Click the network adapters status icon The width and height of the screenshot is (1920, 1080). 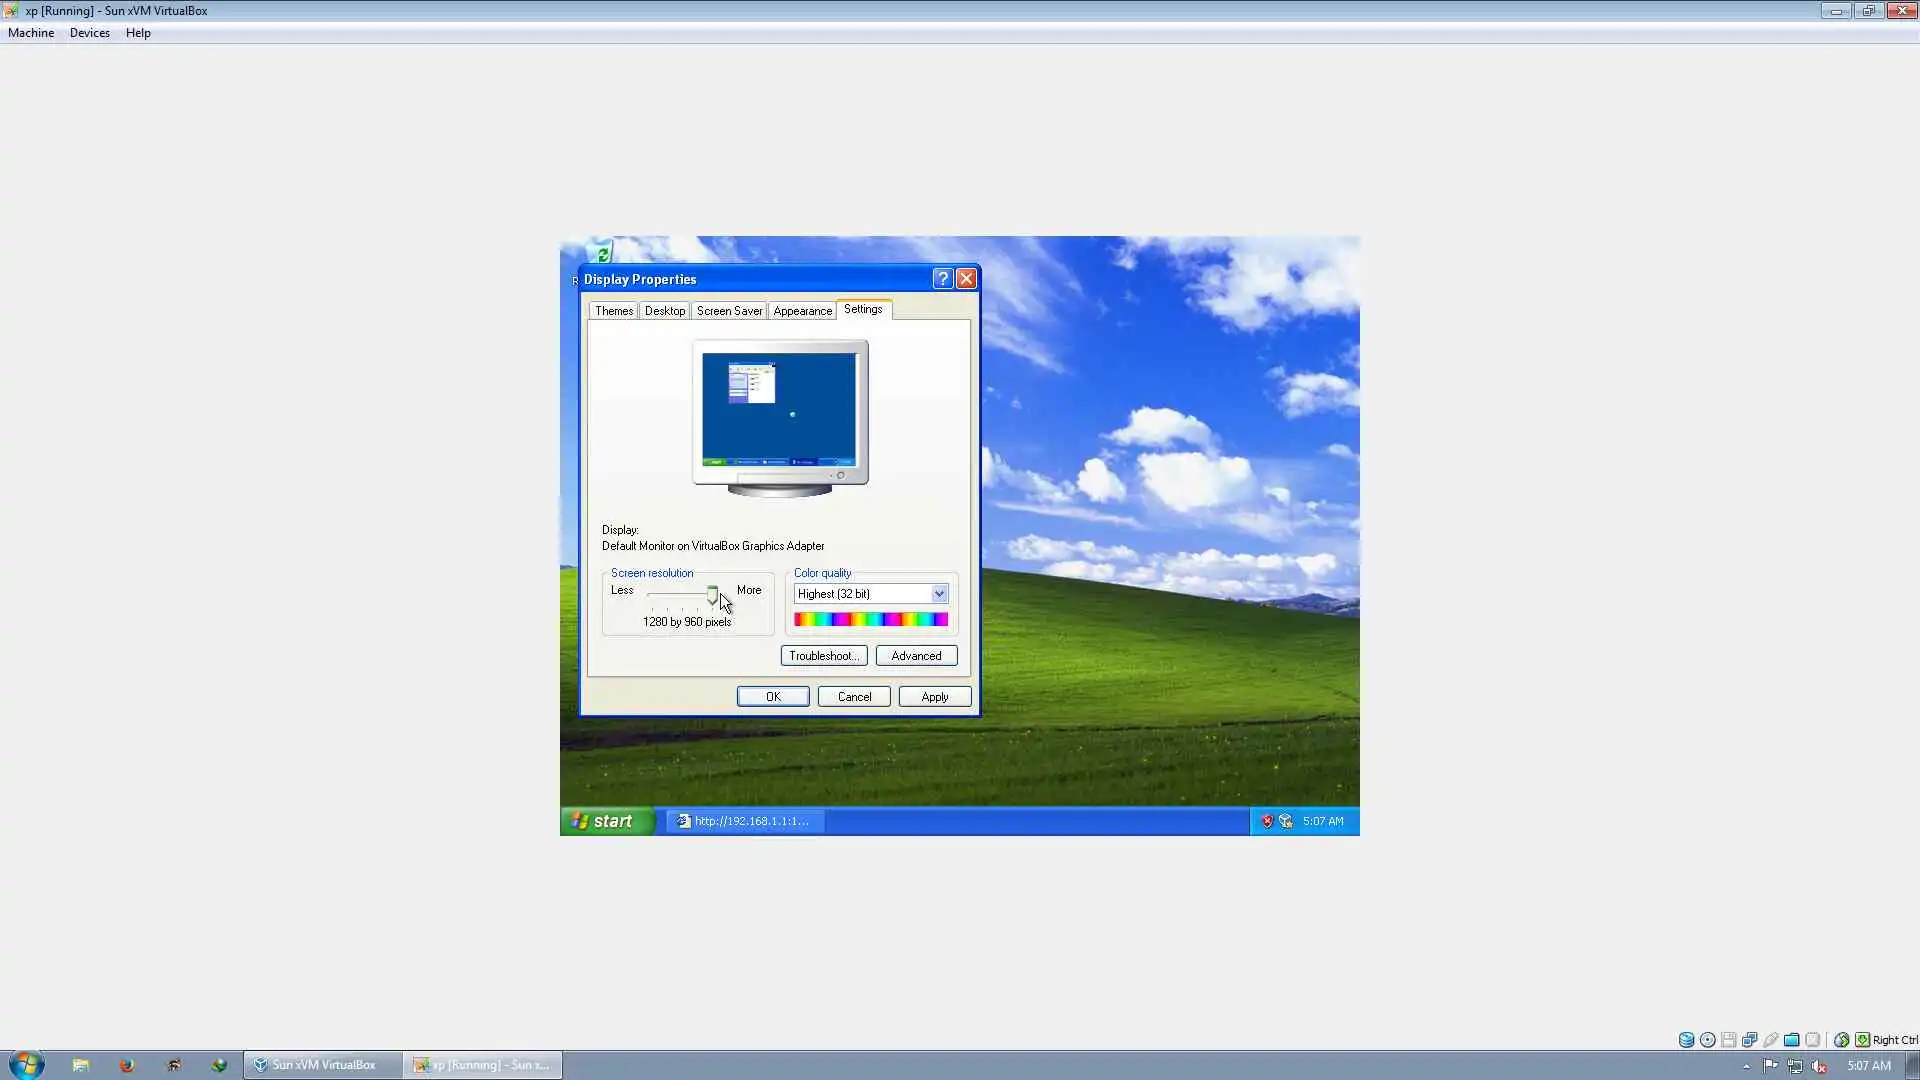coord(1749,1040)
